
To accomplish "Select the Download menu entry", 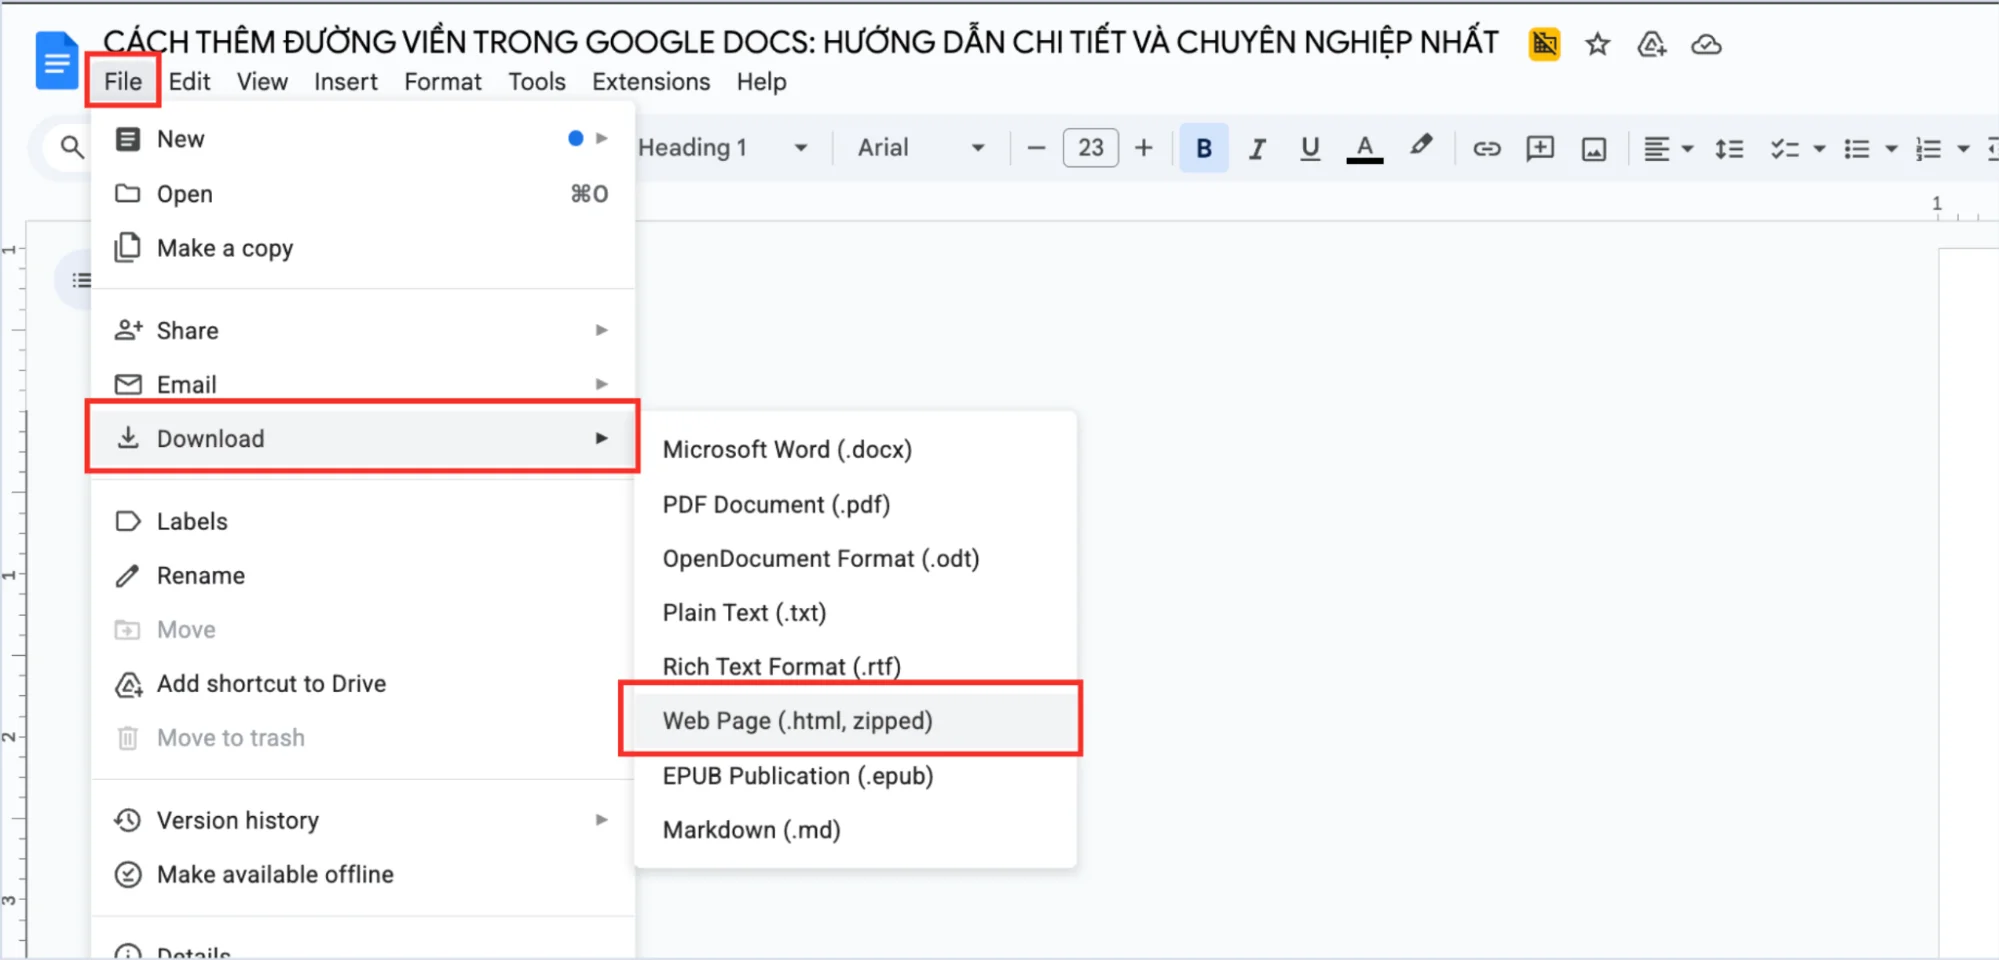I will click(x=362, y=438).
